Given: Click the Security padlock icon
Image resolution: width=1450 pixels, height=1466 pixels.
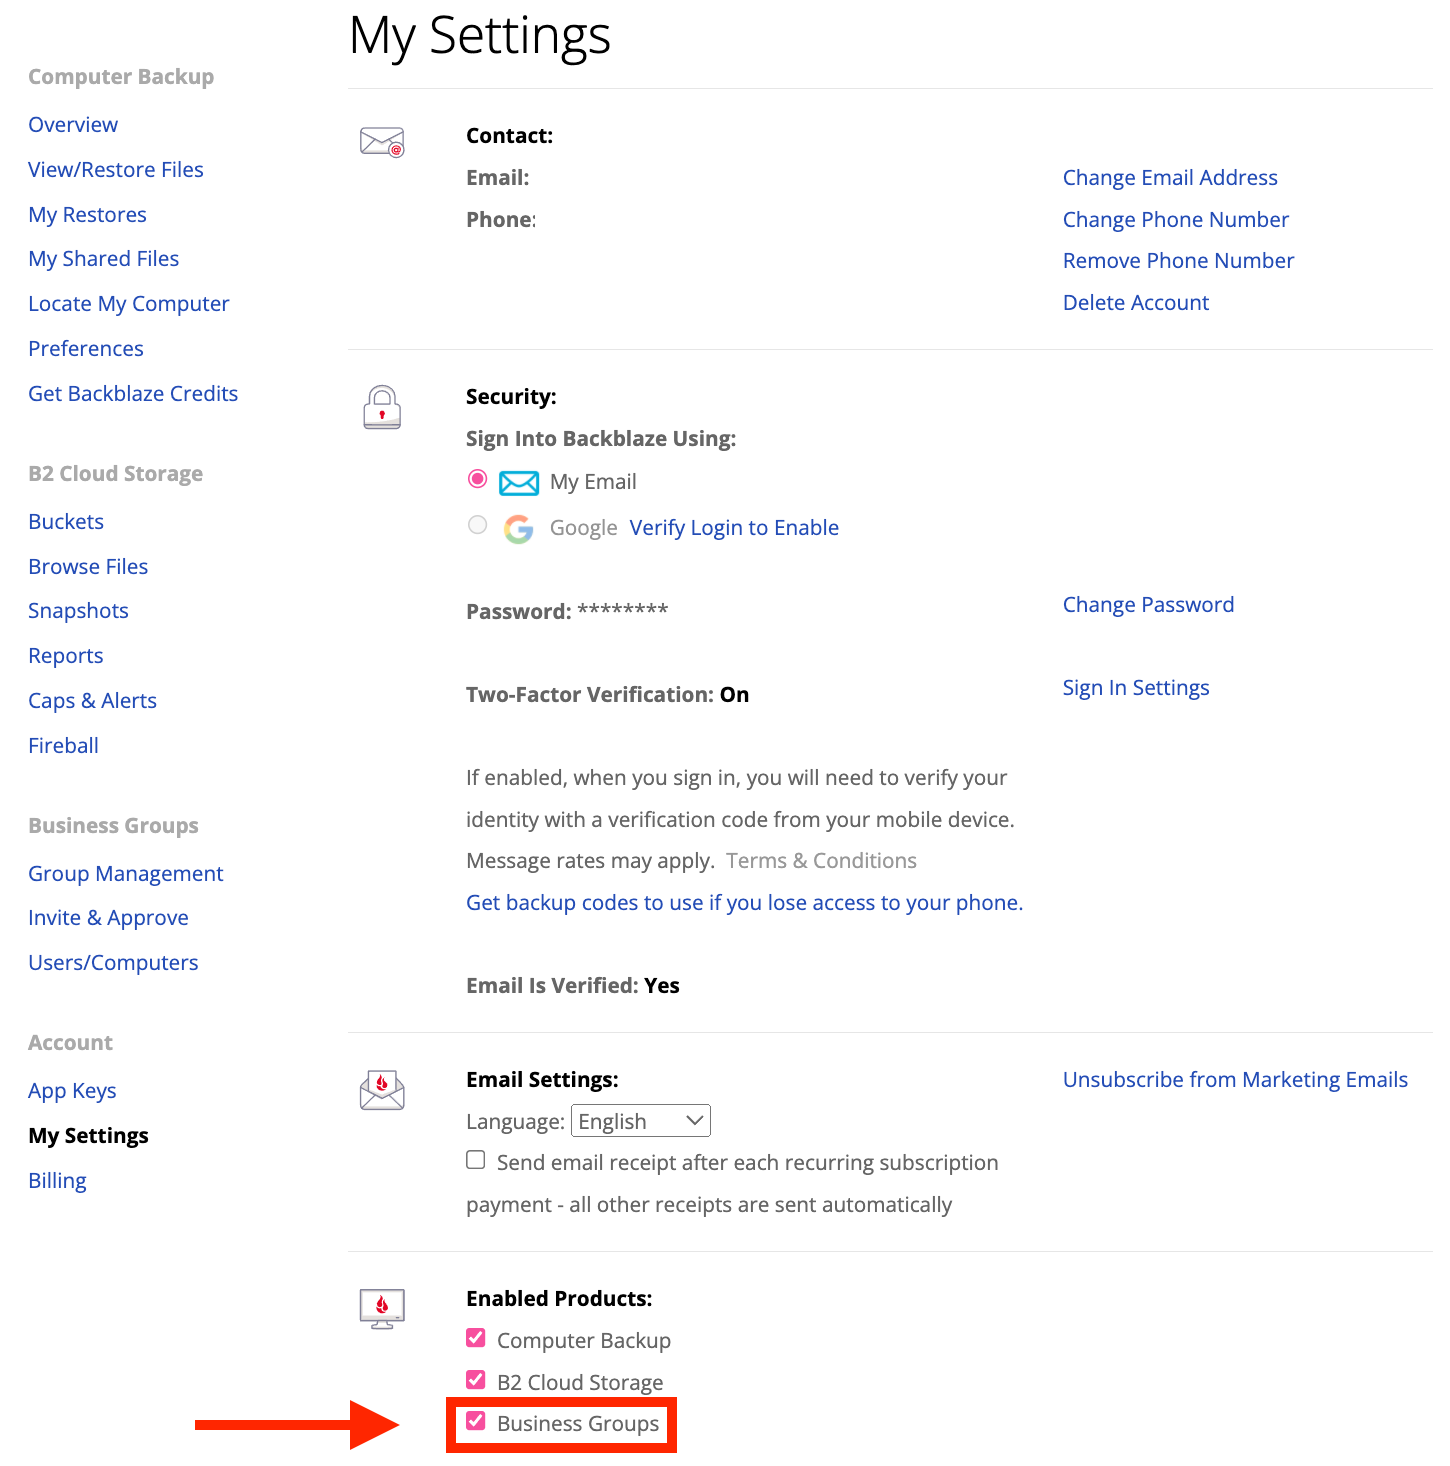Looking at the screenshot, I should (x=382, y=407).
